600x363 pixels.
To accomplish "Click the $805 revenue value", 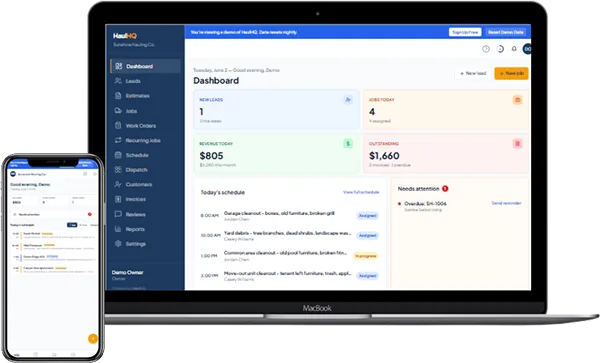I will click(x=211, y=156).
